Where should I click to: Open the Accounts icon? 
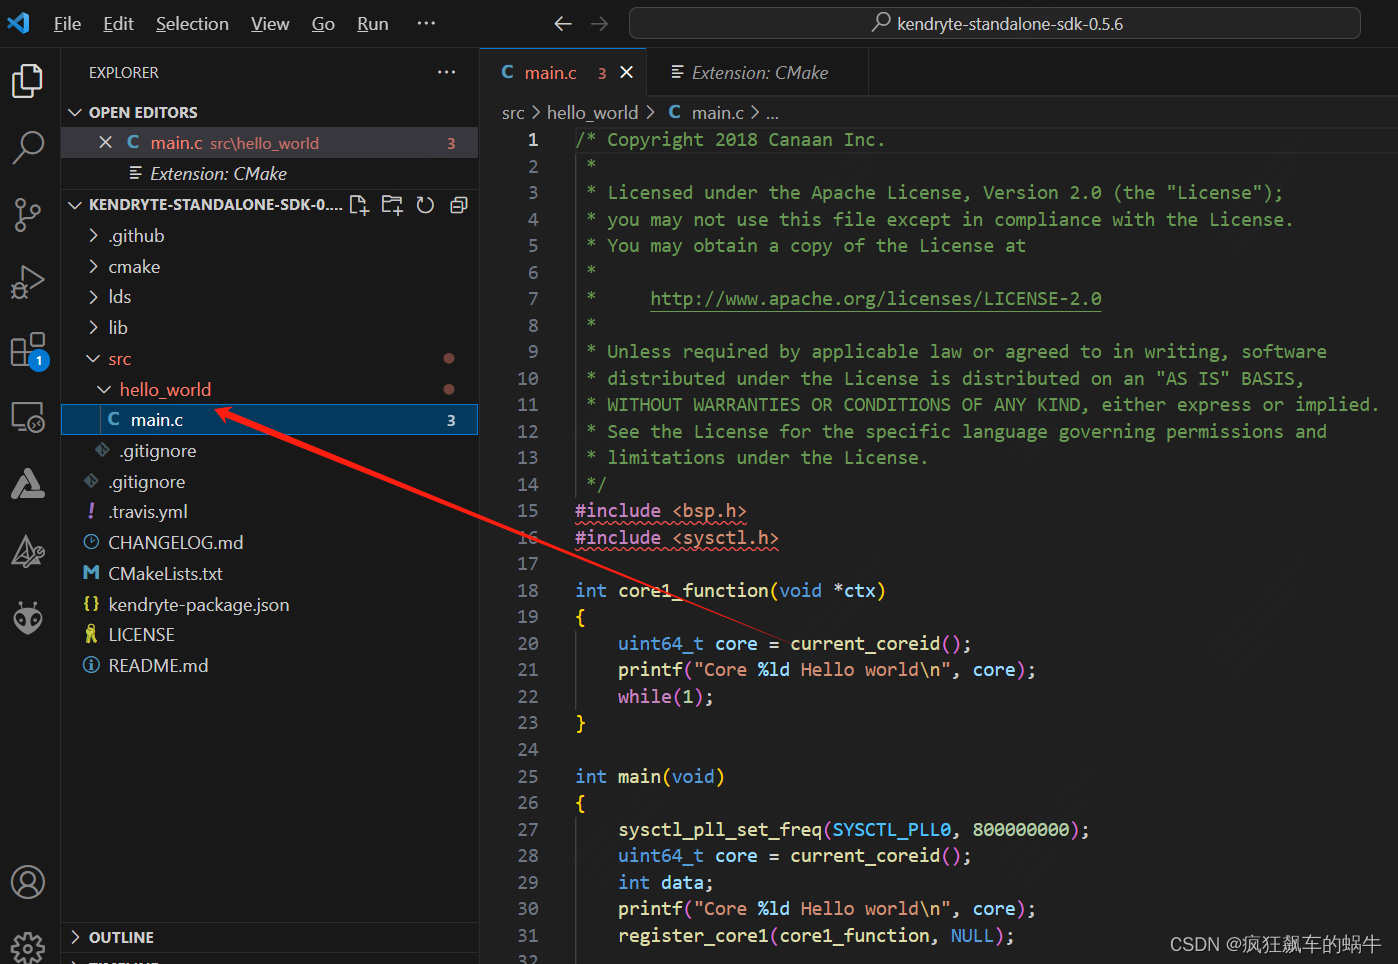coord(28,882)
